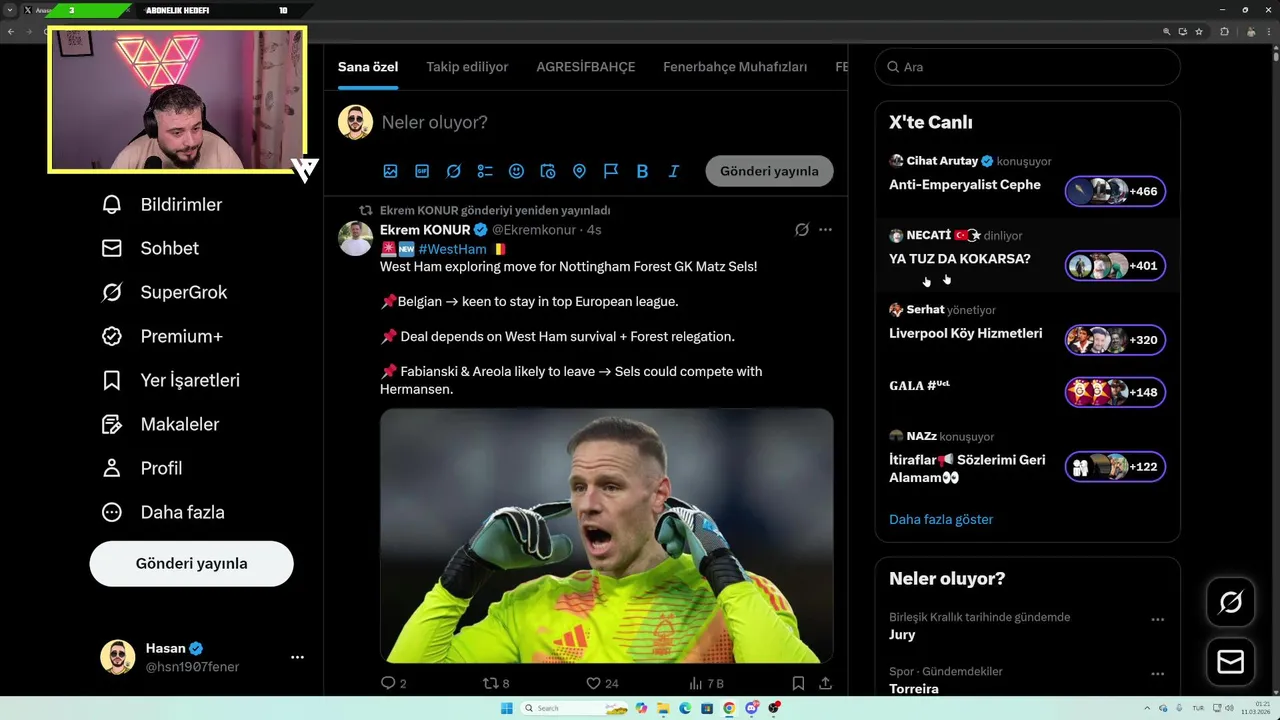Bookmark this page with star icon
The width and height of the screenshot is (1280, 720).
coord(1198,32)
